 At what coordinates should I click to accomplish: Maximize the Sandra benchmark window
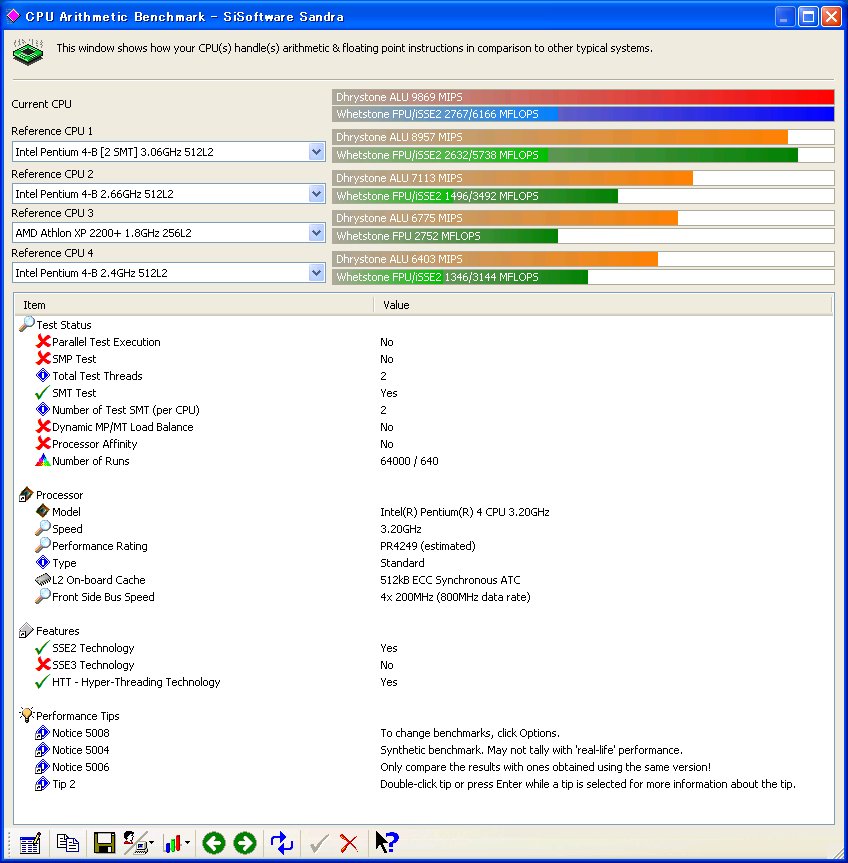coord(808,17)
